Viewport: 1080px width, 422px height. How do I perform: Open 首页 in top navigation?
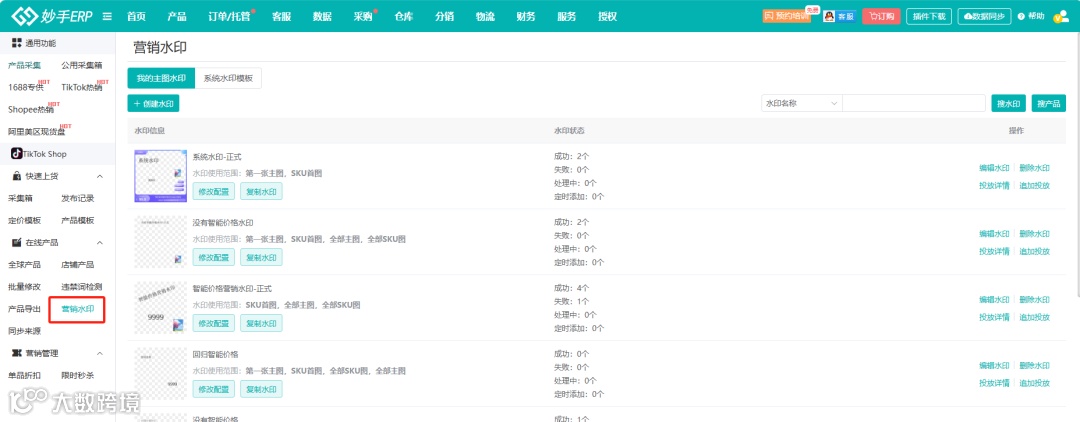coord(136,17)
